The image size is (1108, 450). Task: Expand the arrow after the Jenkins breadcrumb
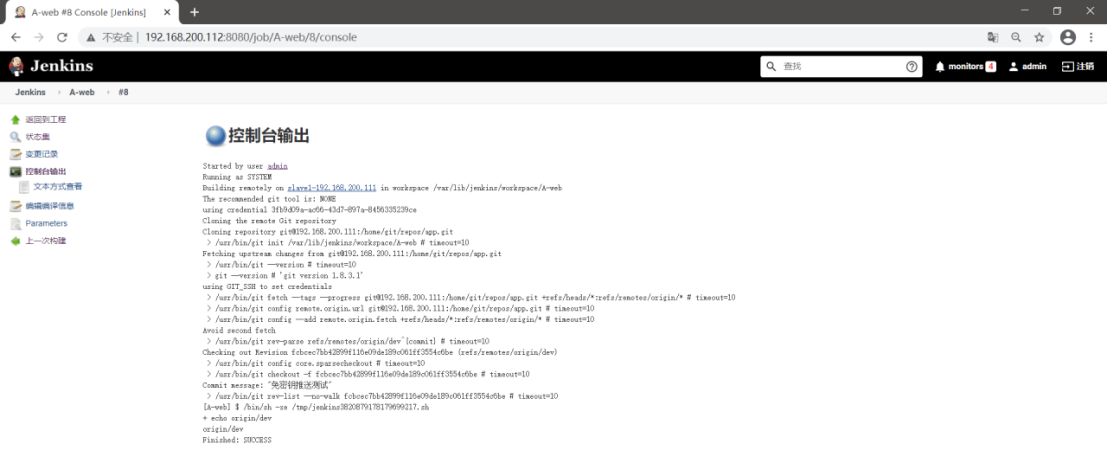point(58,93)
